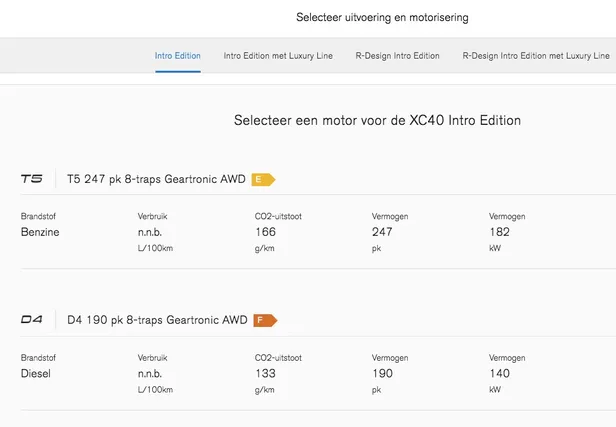Image resolution: width=616 pixels, height=427 pixels.
Task: Open the R-Design Intro Edition tab
Action: [x=398, y=56]
